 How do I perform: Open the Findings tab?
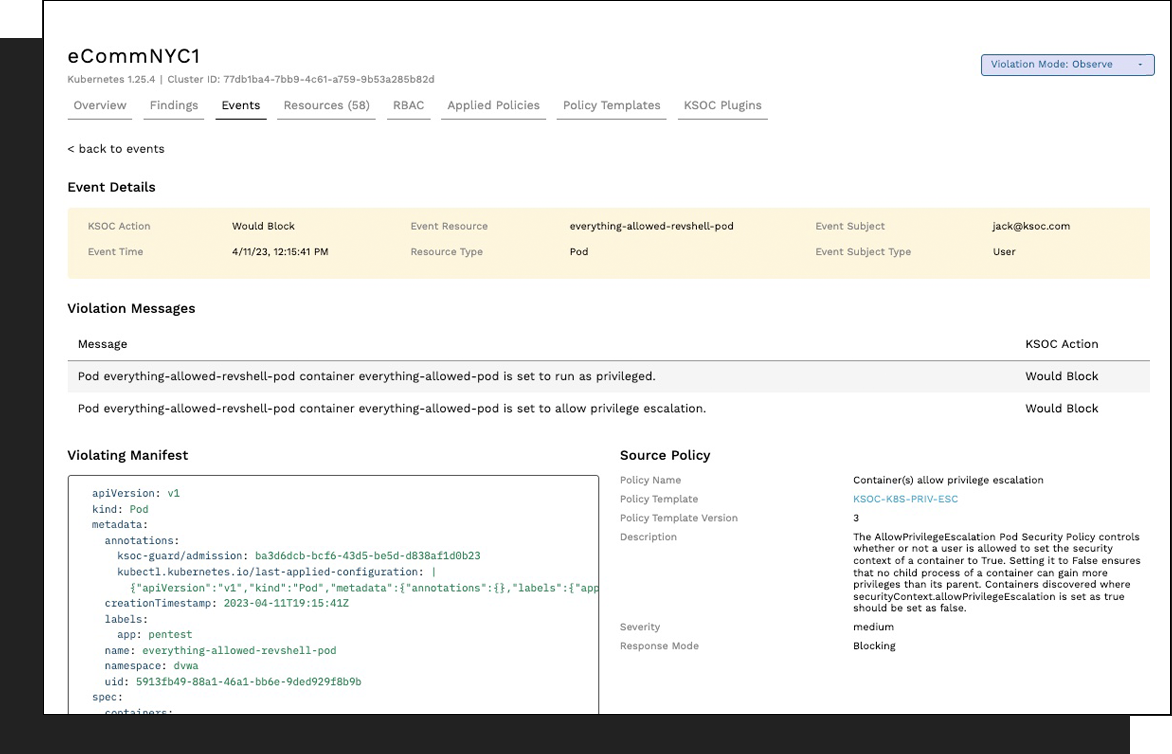174,105
